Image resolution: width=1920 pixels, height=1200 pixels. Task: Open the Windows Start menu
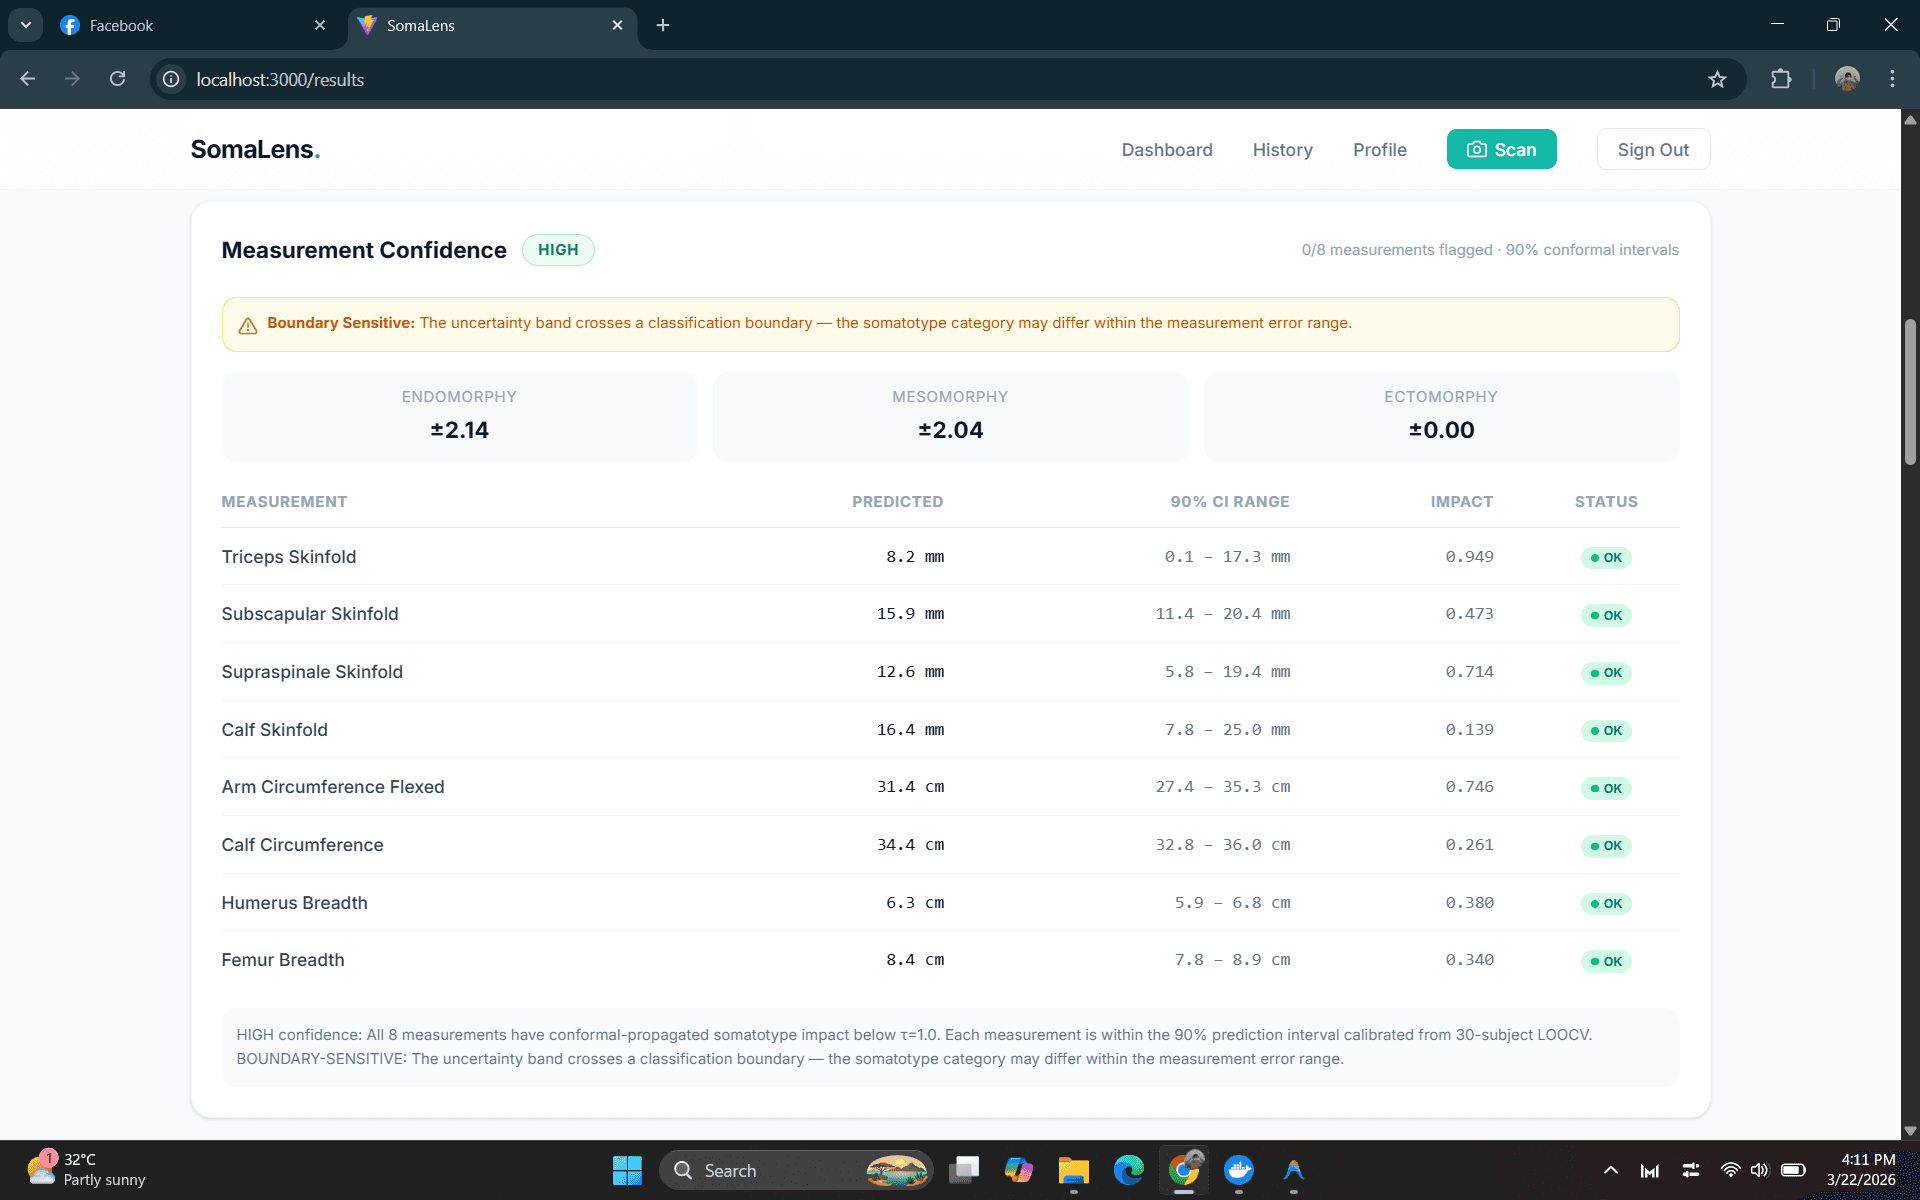click(x=627, y=1170)
